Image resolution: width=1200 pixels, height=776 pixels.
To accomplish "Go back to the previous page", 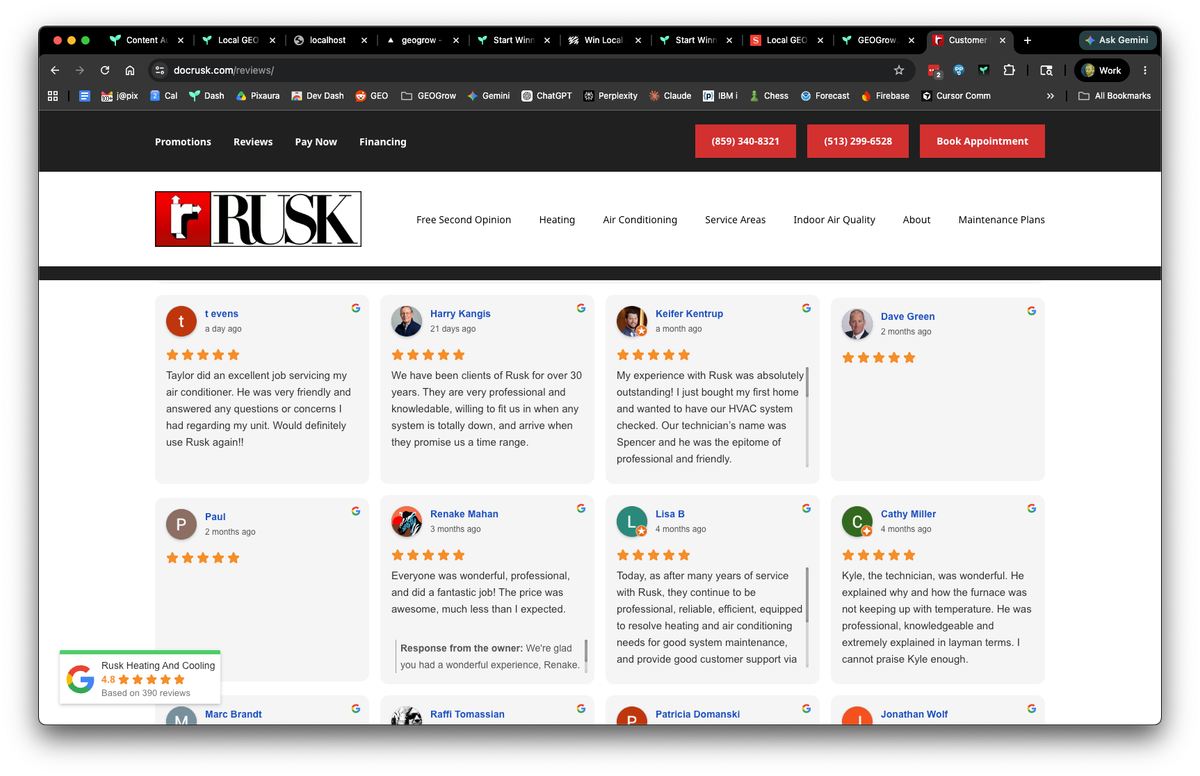I will pos(55,71).
